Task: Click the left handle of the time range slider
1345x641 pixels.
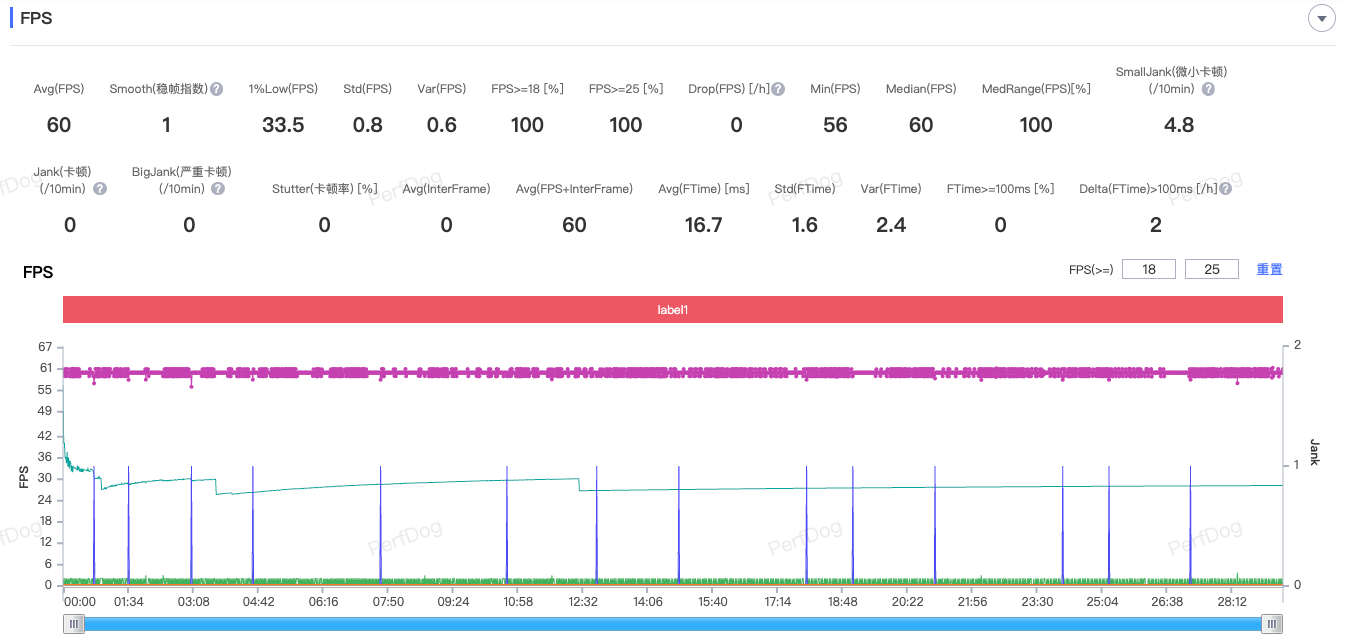Action: point(73,624)
